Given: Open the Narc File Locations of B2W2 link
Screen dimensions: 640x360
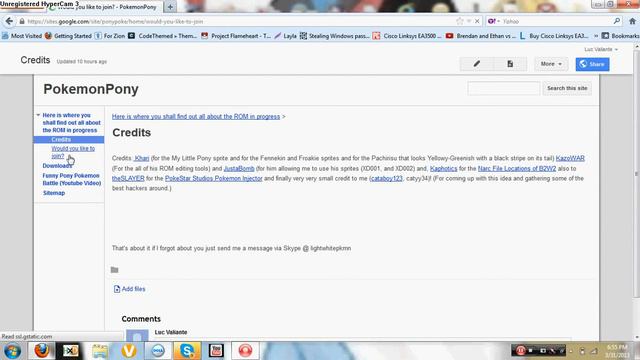Looking at the screenshot, I should pyautogui.click(x=517, y=169).
